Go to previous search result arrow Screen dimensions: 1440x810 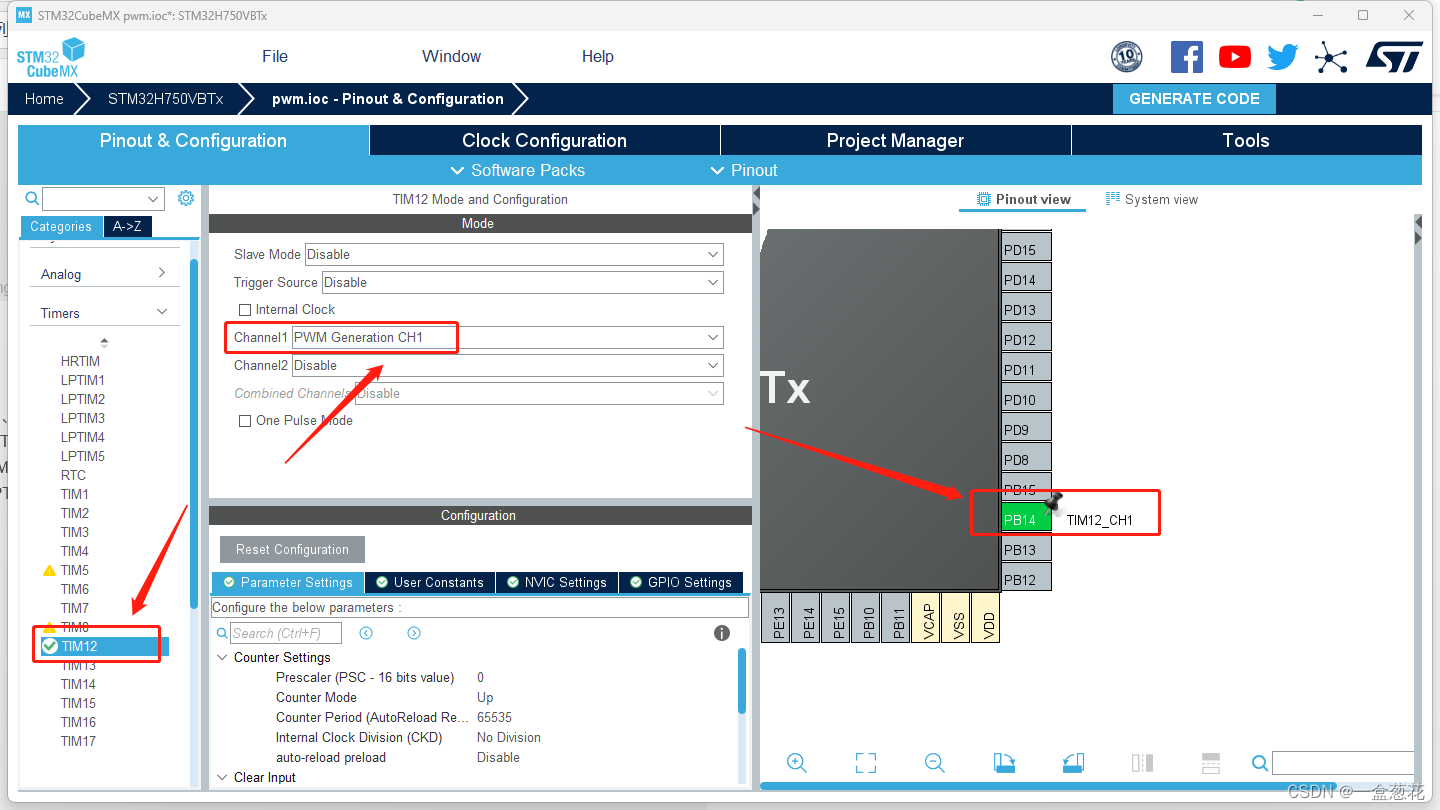[366, 633]
